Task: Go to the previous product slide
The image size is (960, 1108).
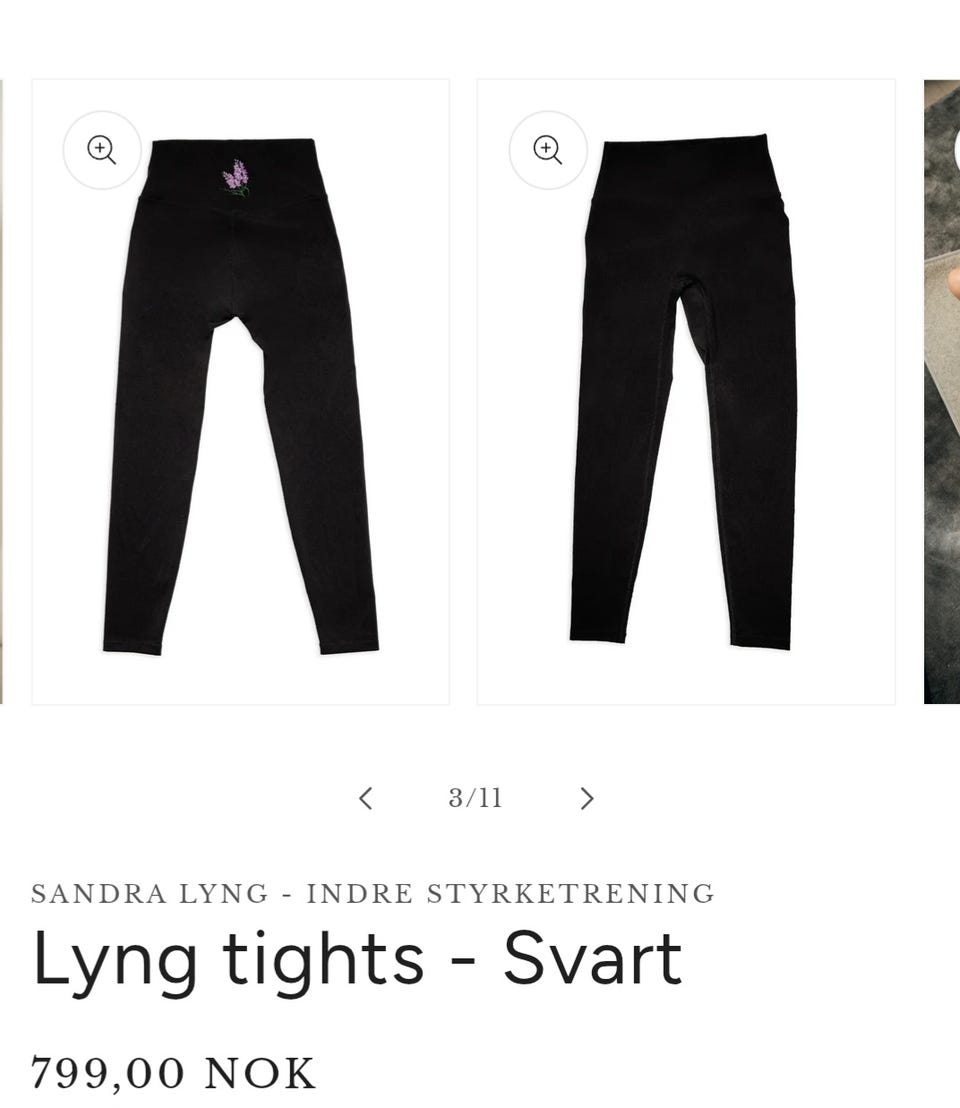Action: tap(366, 798)
